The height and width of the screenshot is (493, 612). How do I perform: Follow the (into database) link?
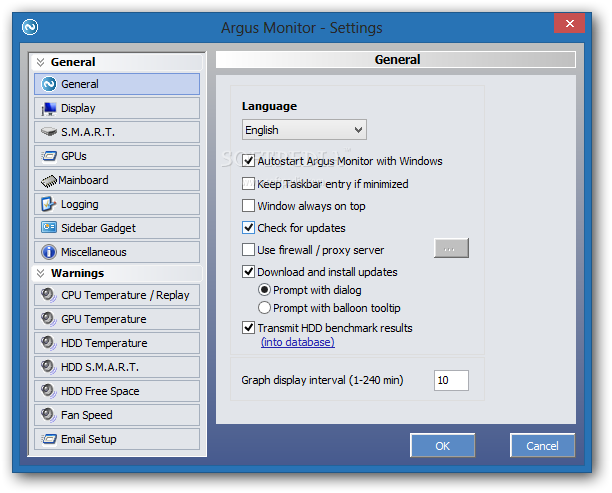pos(298,342)
